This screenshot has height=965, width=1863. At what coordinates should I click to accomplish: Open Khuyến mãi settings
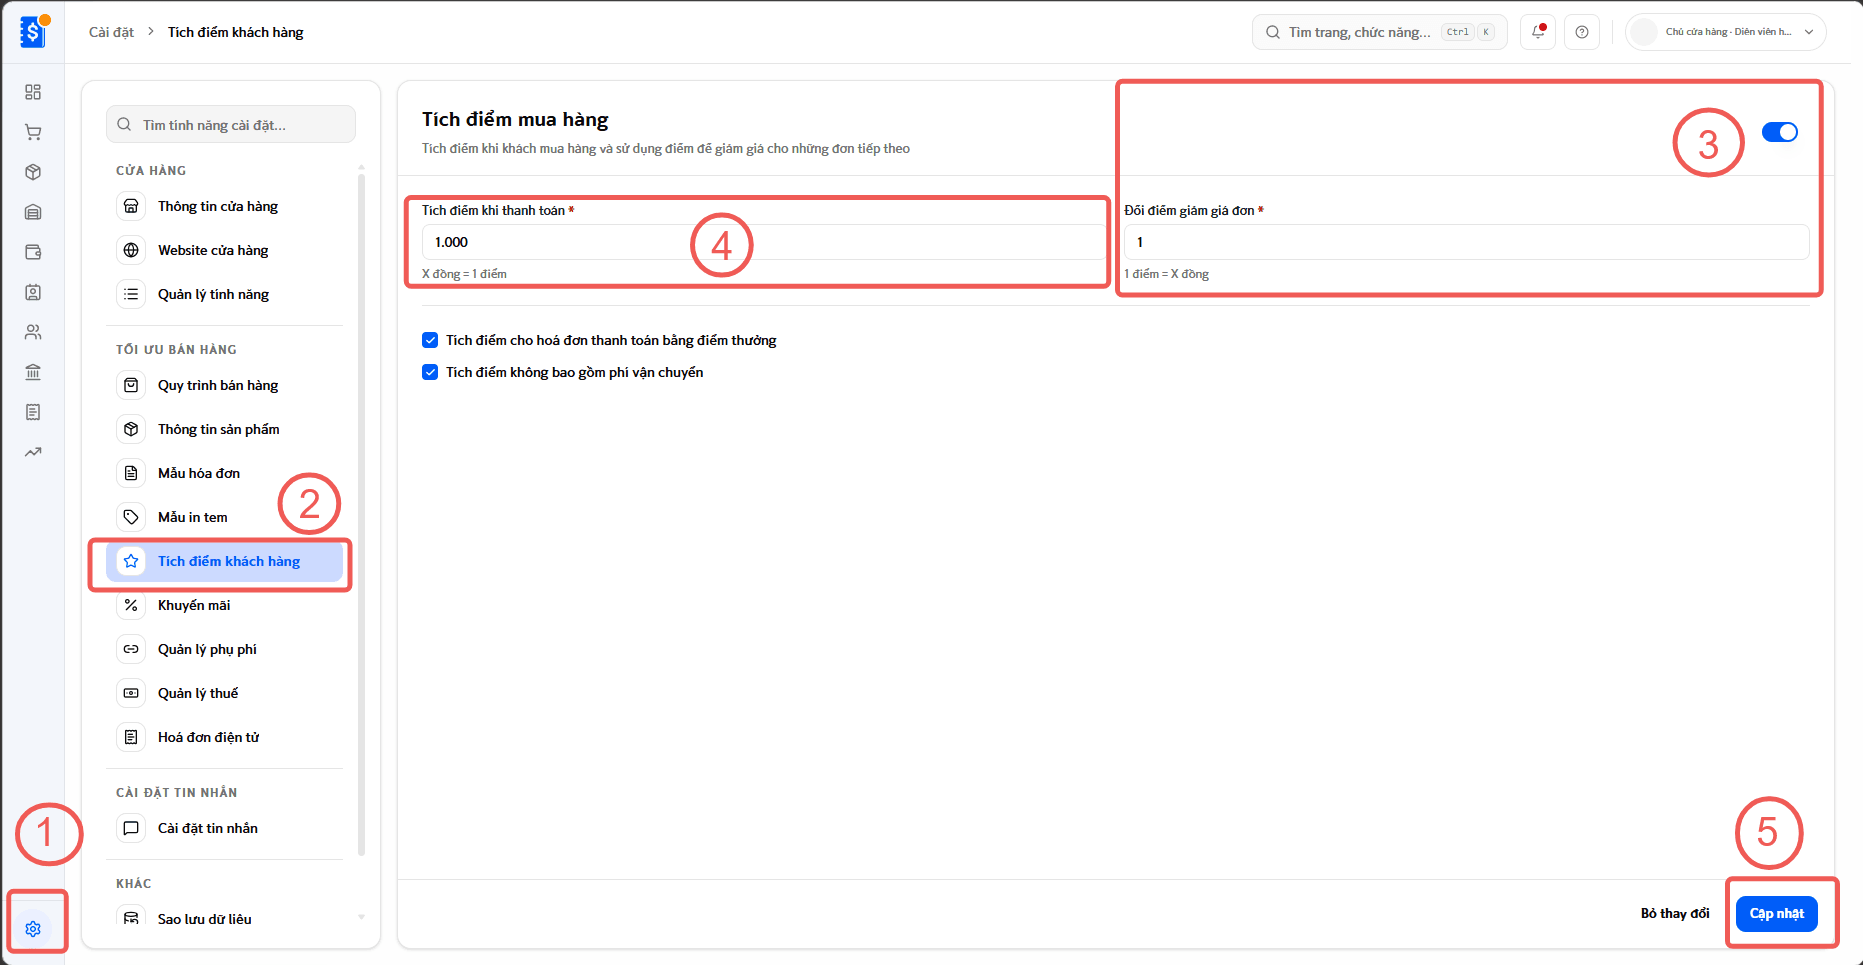[225, 605]
